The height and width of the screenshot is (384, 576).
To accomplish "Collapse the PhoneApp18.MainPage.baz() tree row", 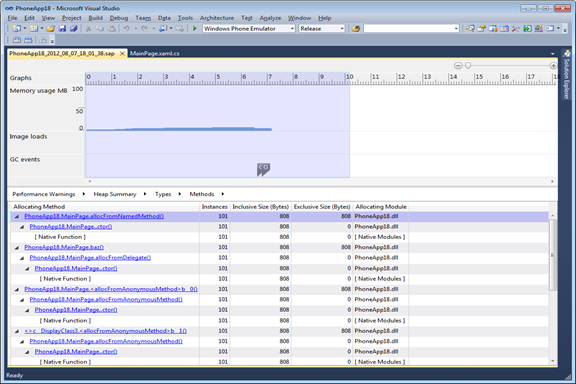I will [17, 248].
